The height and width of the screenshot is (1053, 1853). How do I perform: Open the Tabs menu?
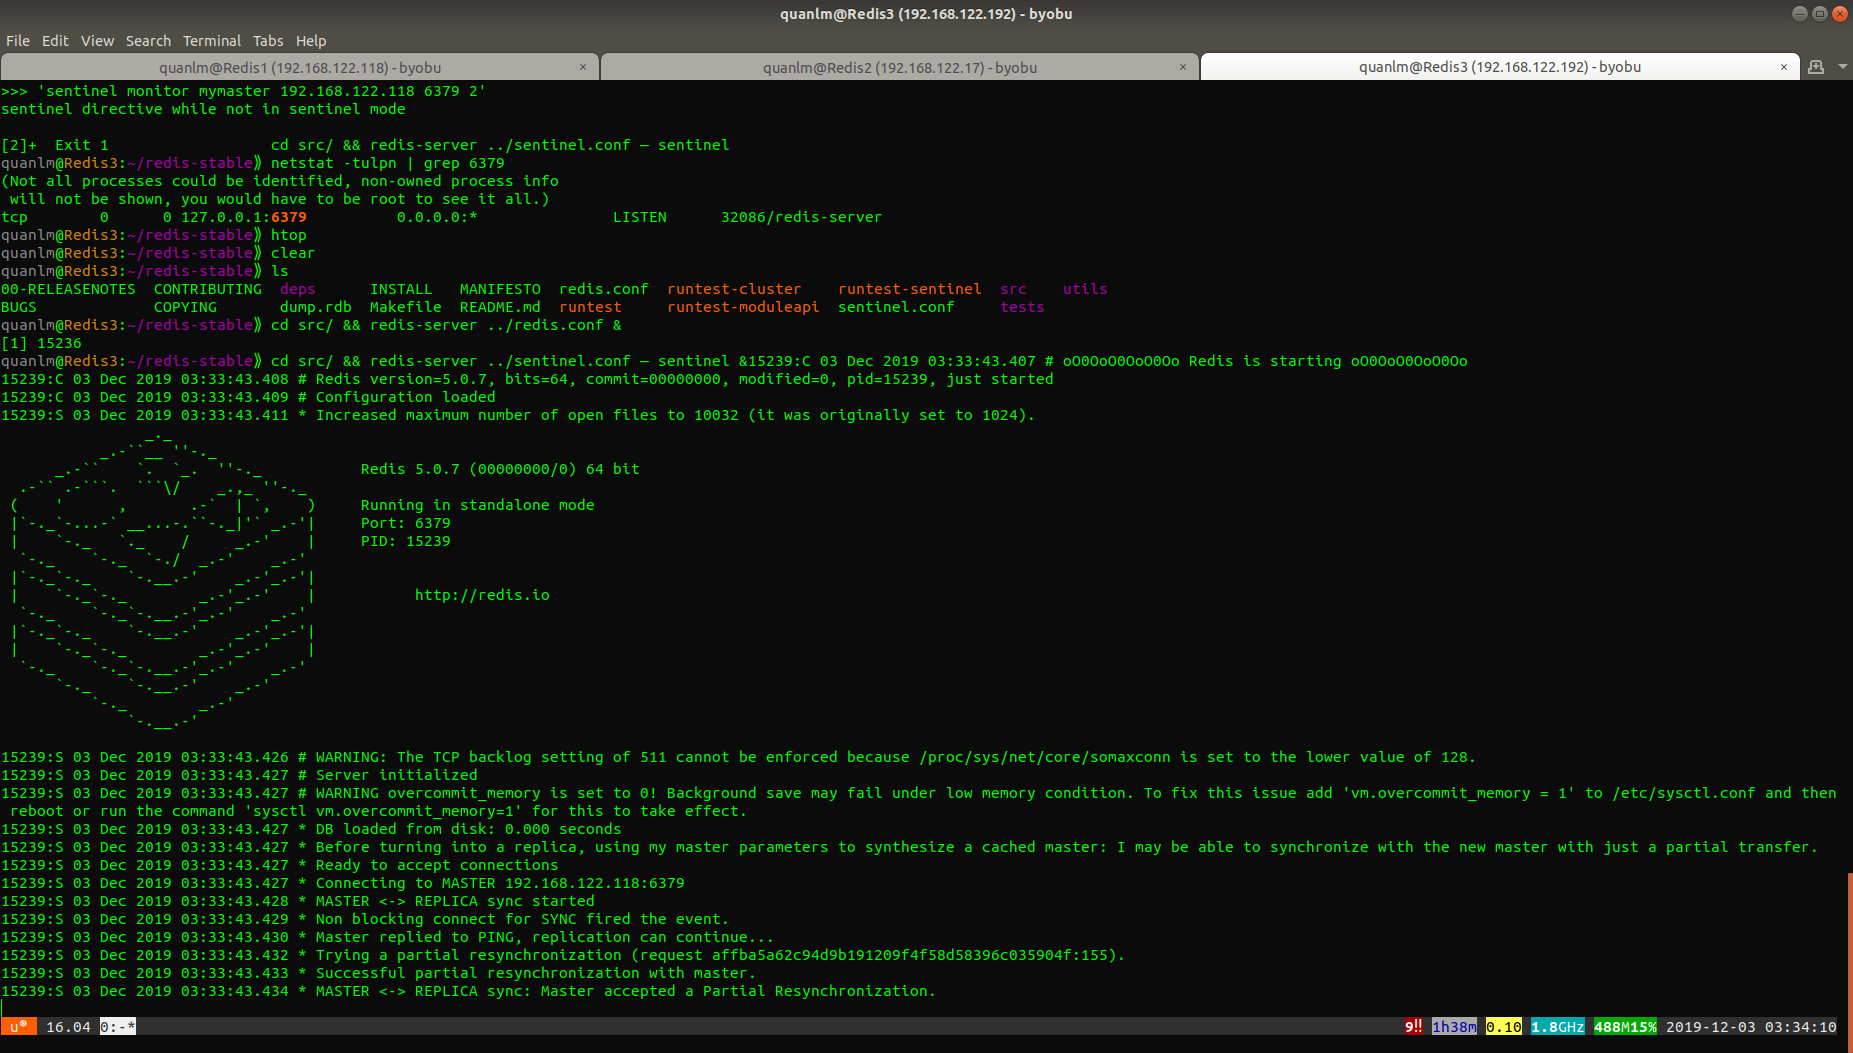268,41
